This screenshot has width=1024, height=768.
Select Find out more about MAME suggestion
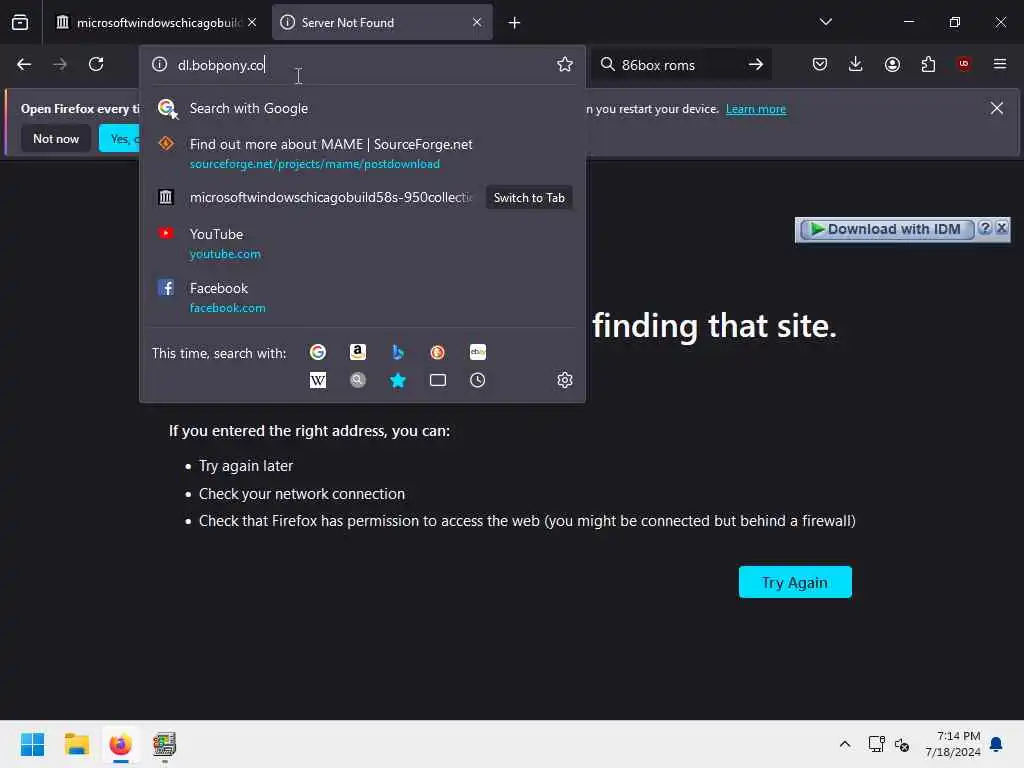click(x=362, y=153)
